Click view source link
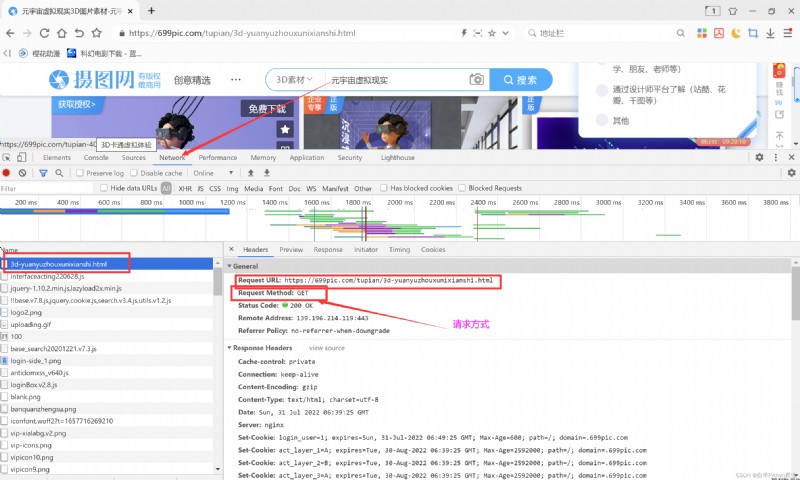The height and width of the screenshot is (480, 800). [x=327, y=348]
